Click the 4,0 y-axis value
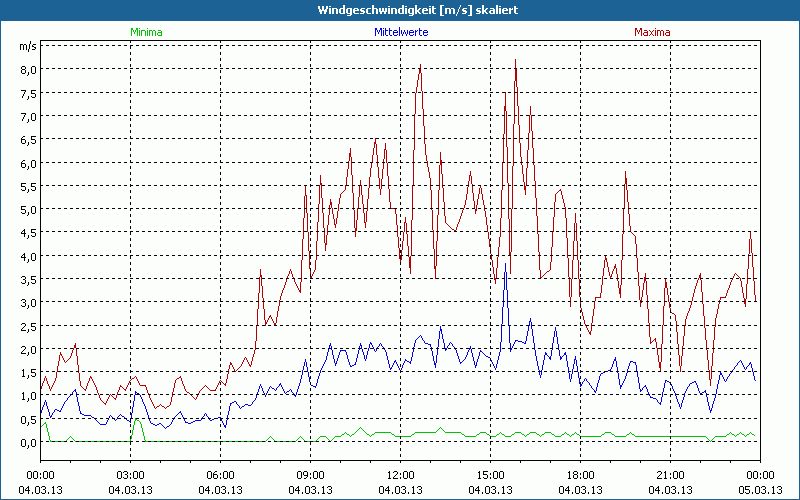 tap(29, 257)
